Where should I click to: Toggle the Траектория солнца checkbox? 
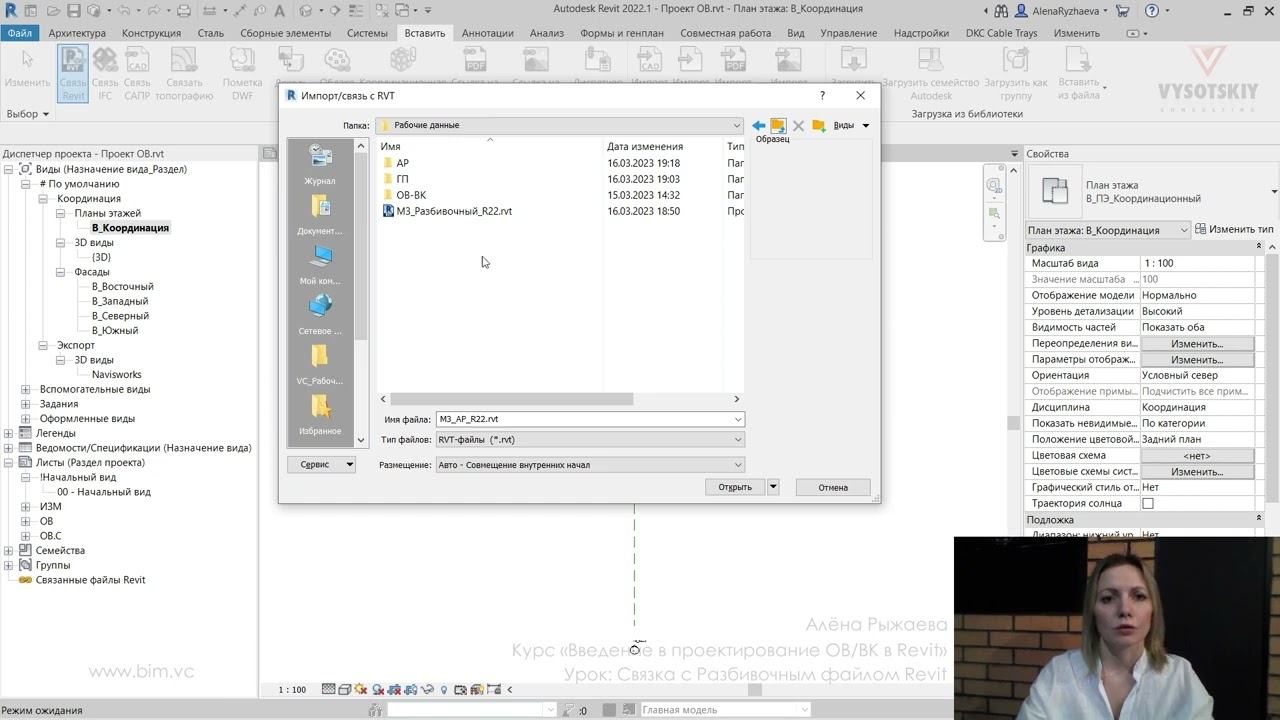tap(1148, 503)
